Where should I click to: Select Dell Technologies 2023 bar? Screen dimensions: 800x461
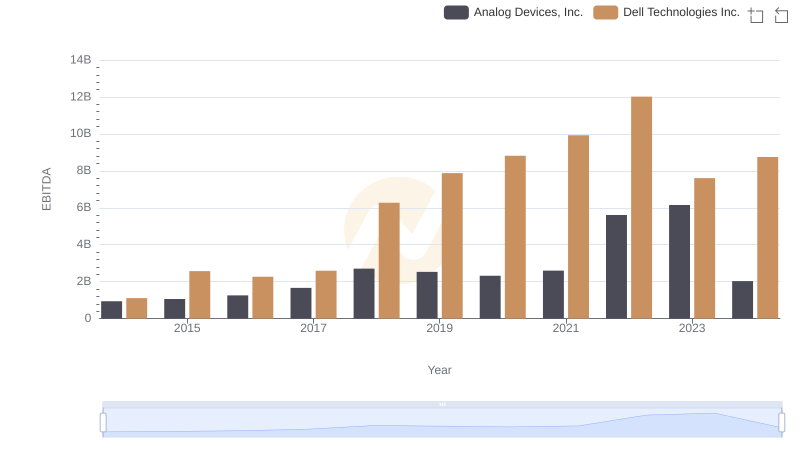tap(705, 248)
